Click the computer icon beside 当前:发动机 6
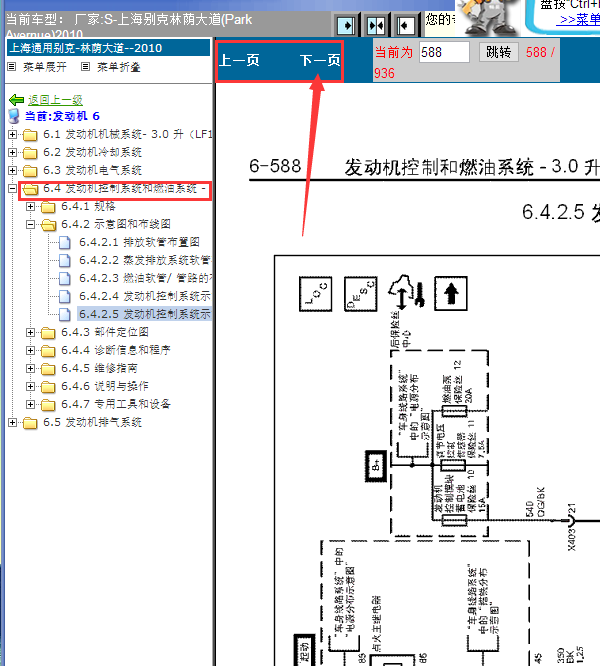The image size is (600, 666). click(x=14, y=116)
